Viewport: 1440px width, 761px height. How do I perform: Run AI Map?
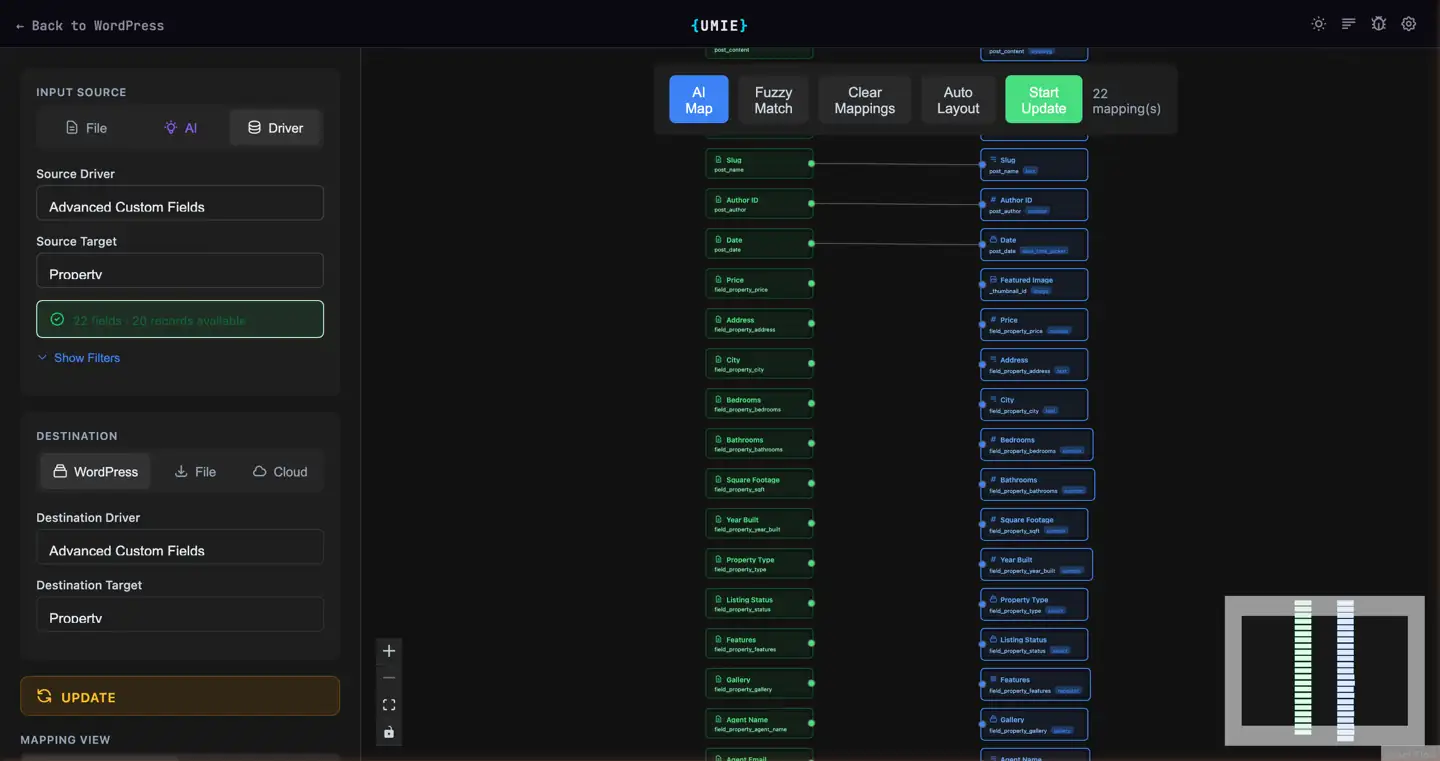[699, 100]
